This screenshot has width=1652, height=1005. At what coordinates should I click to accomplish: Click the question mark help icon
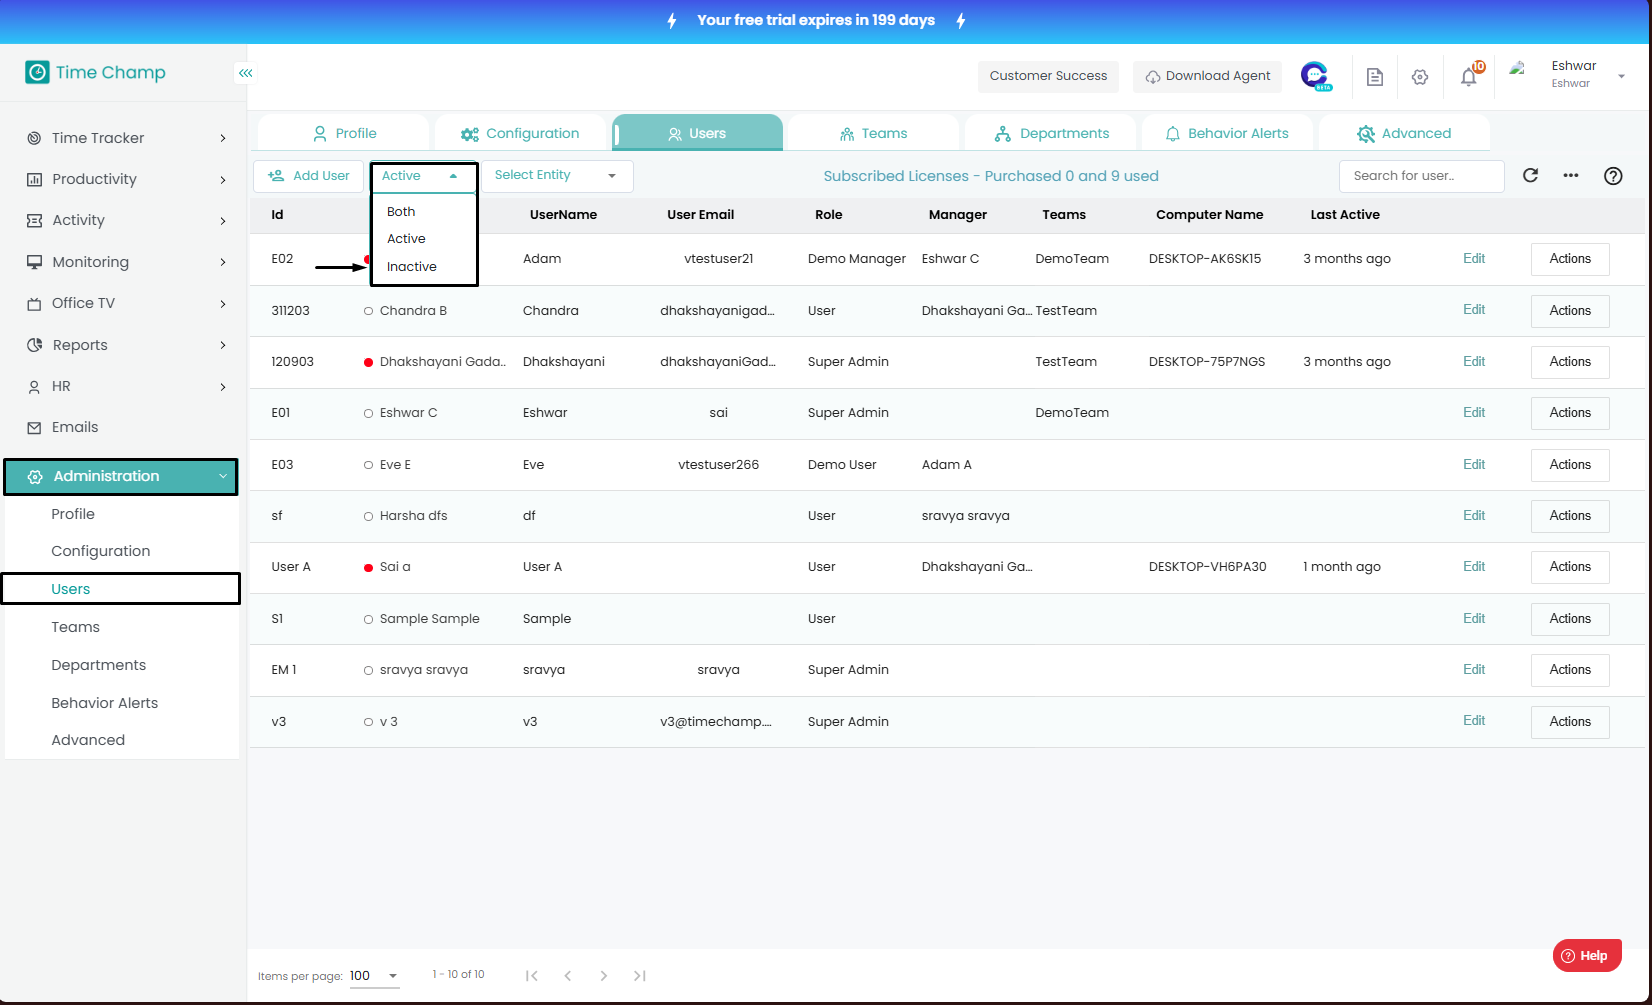(x=1612, y=176)
